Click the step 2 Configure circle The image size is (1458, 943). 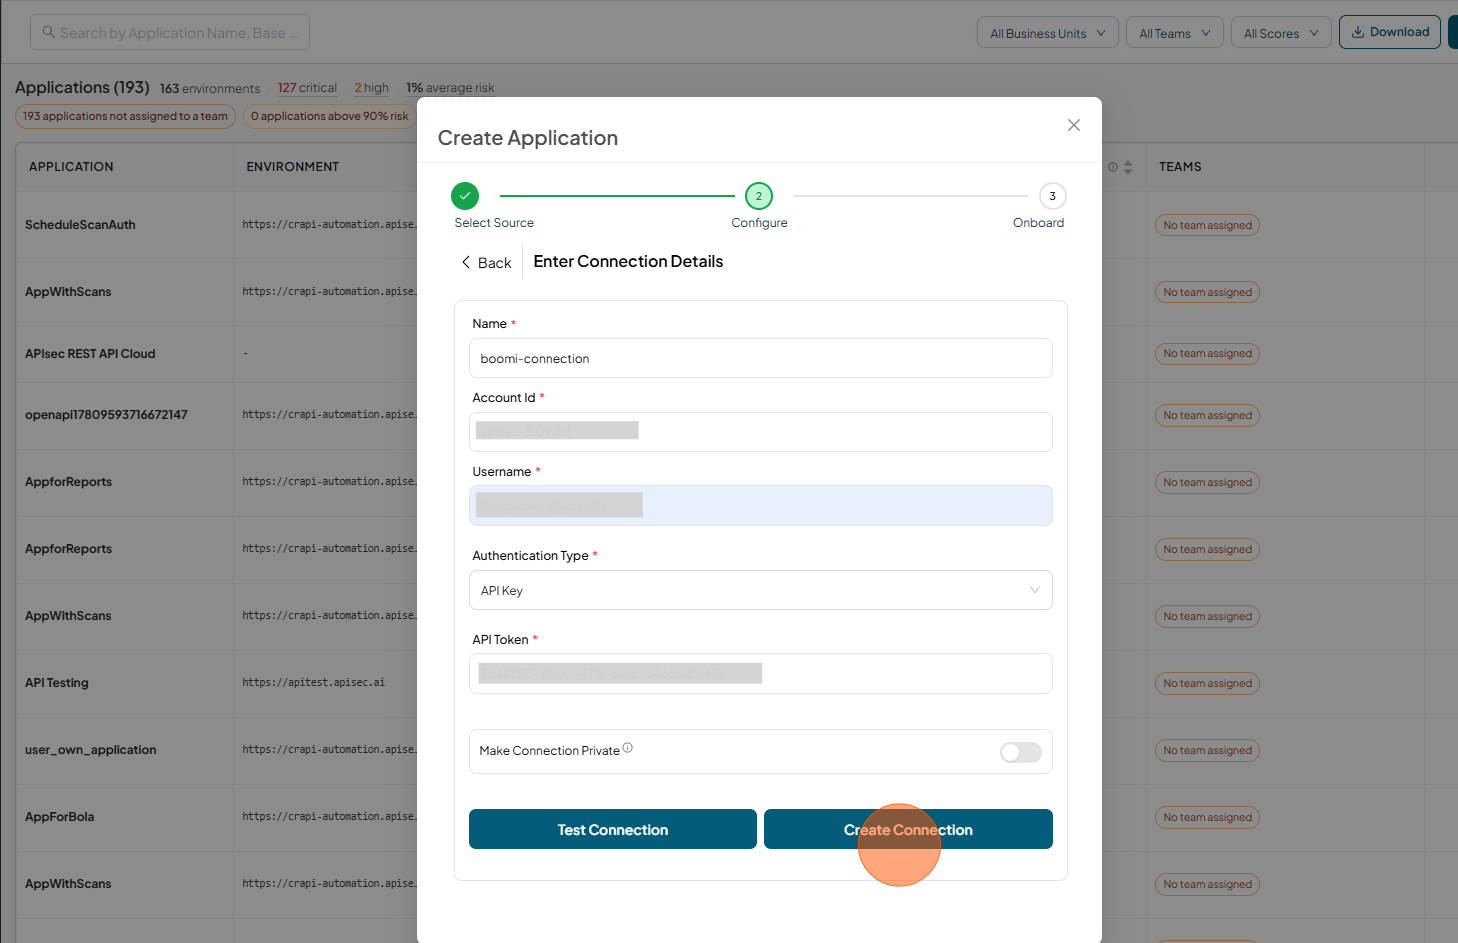tap(759, 196)
